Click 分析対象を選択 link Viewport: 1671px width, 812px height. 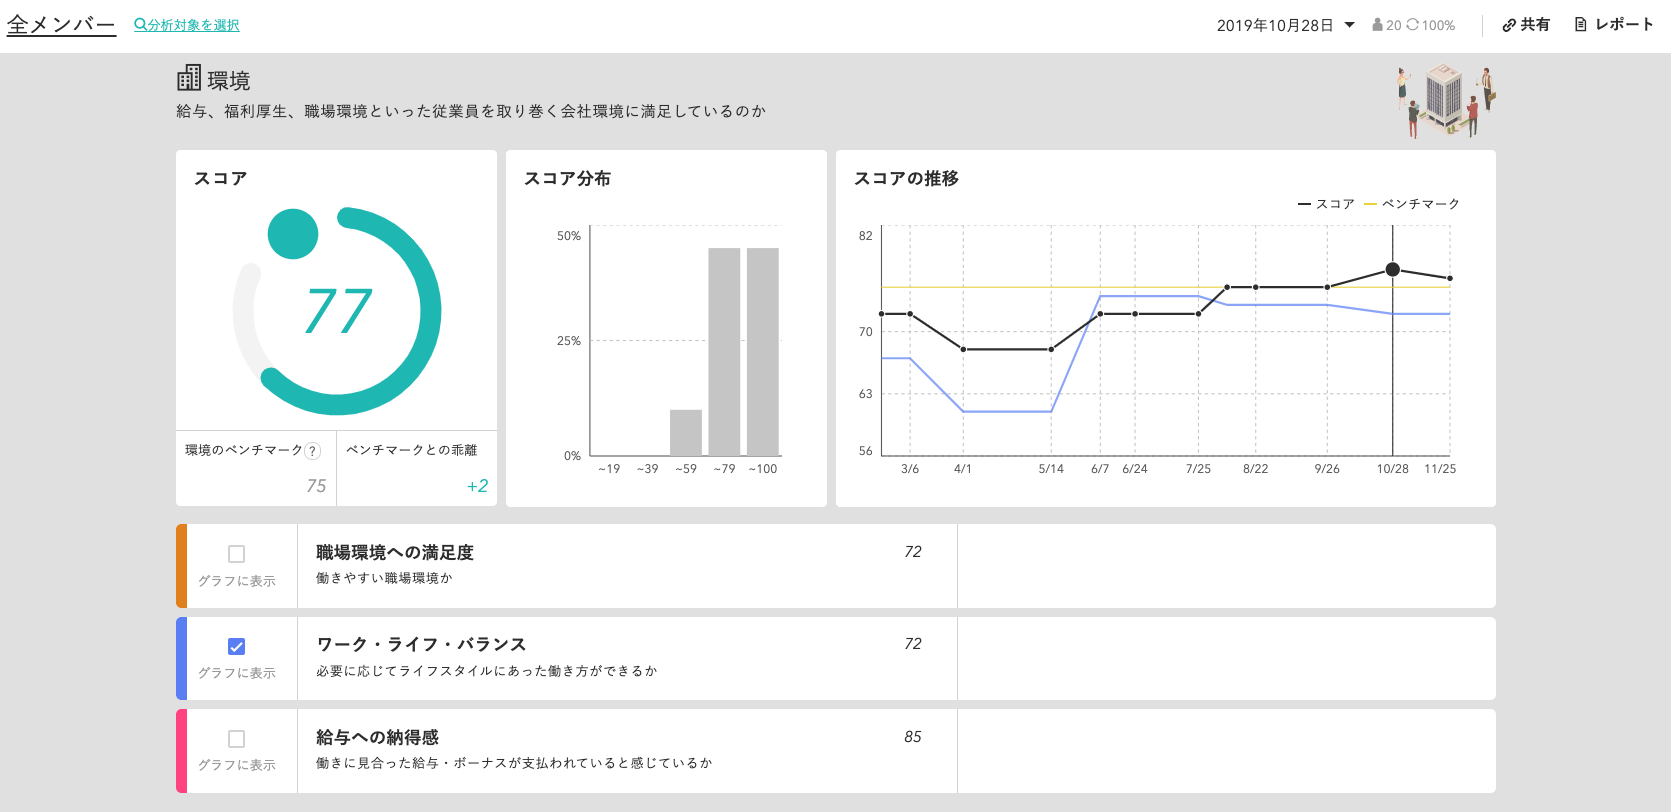point(187,25)
